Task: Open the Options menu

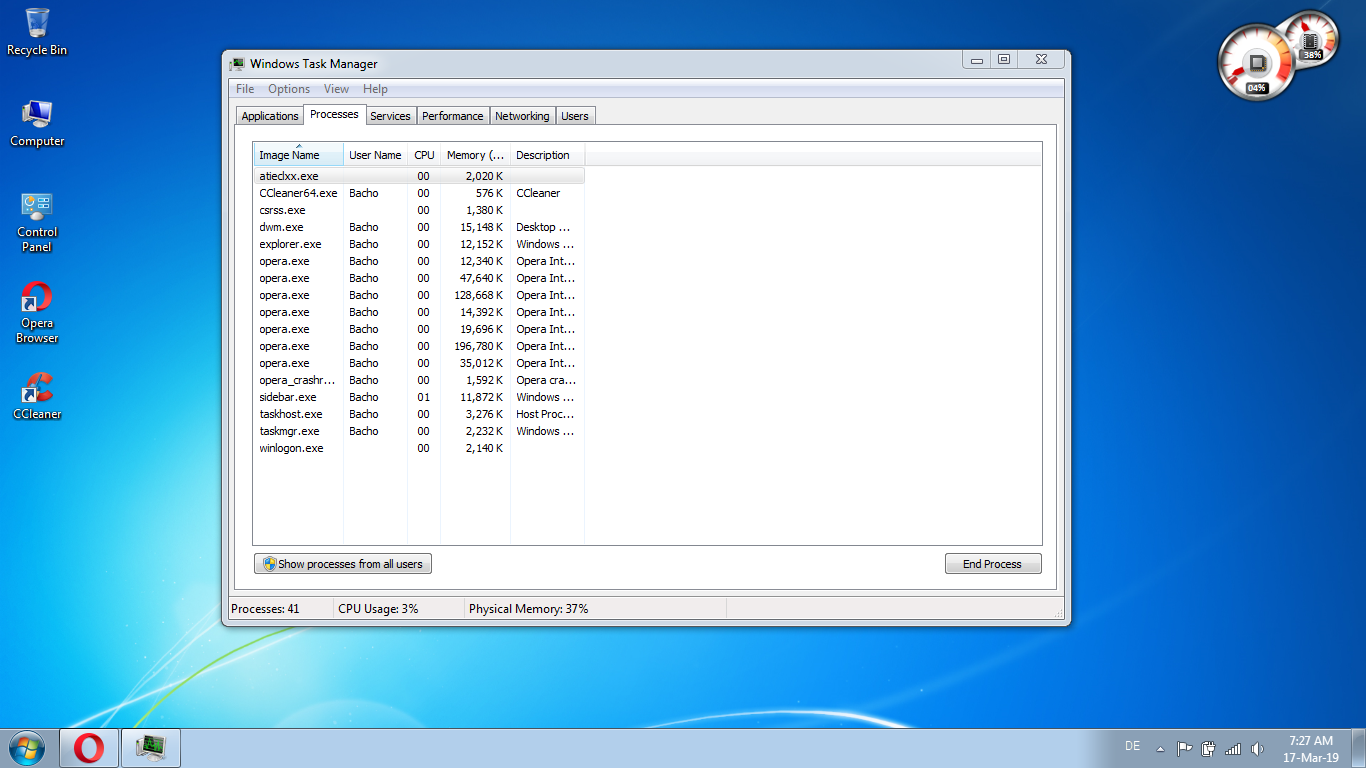Action: [289, 89]
